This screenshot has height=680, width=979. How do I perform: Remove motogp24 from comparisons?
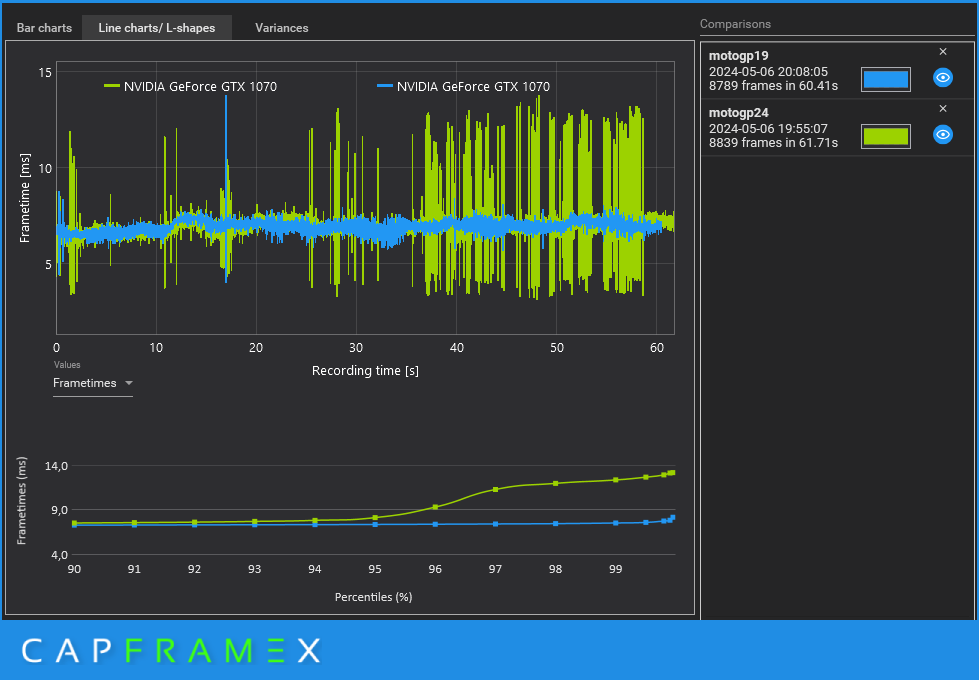[943, 109]
